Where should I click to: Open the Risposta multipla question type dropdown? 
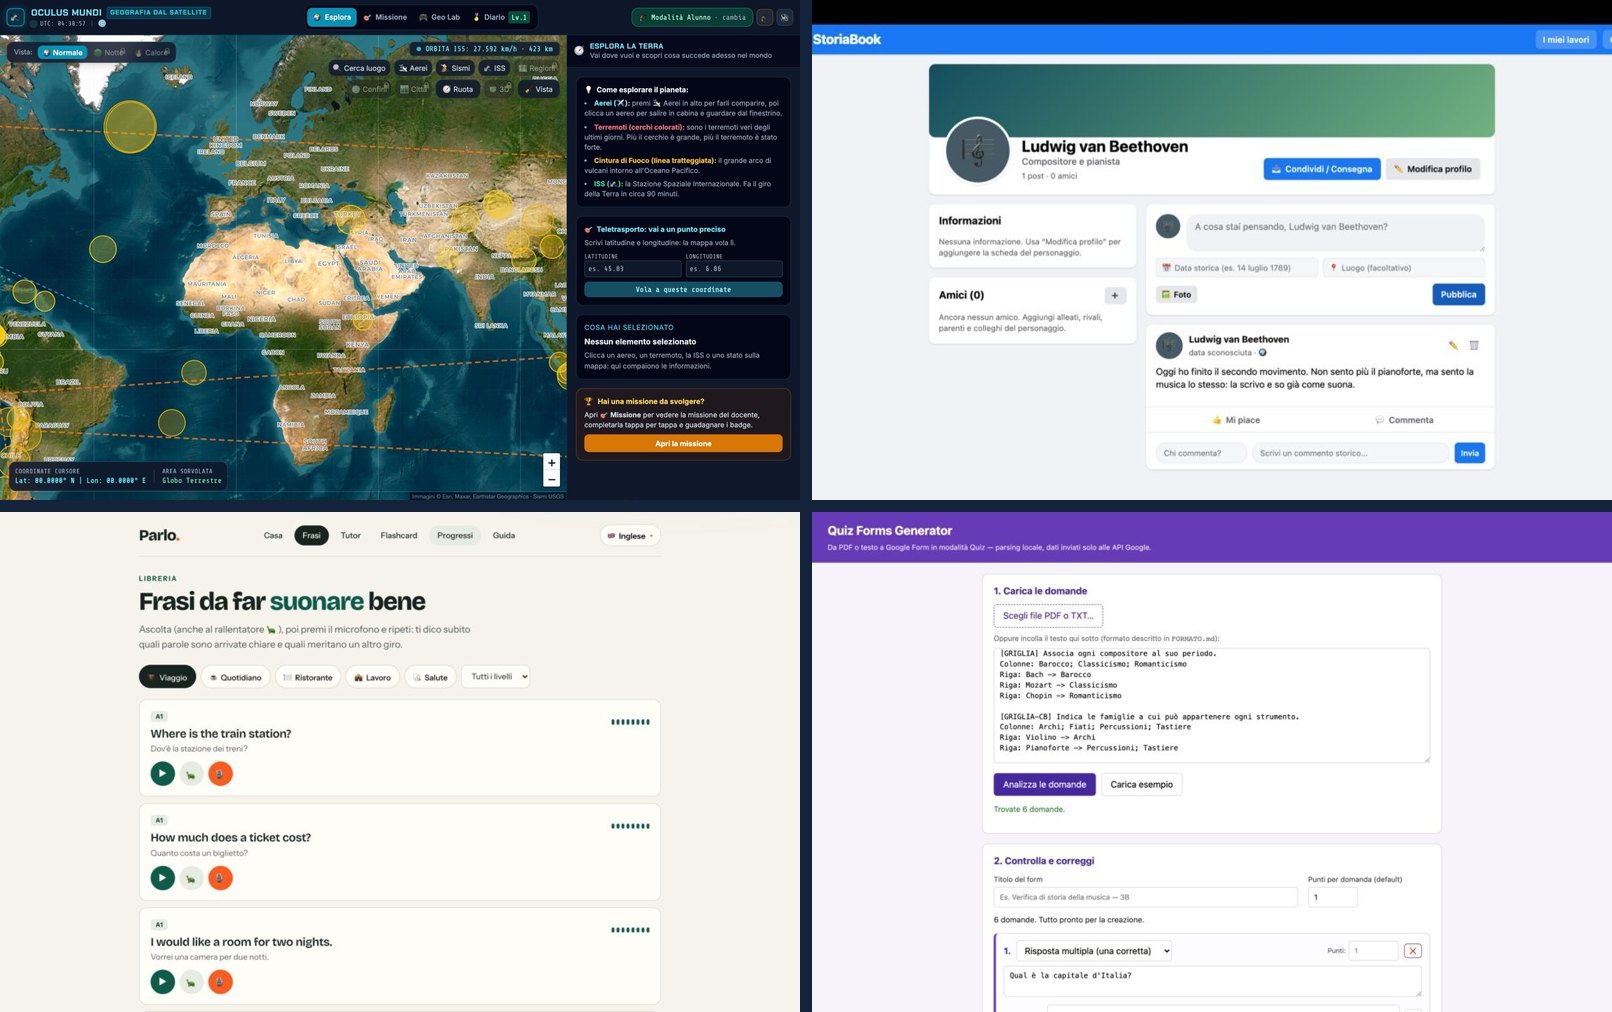coord(1094,951)
